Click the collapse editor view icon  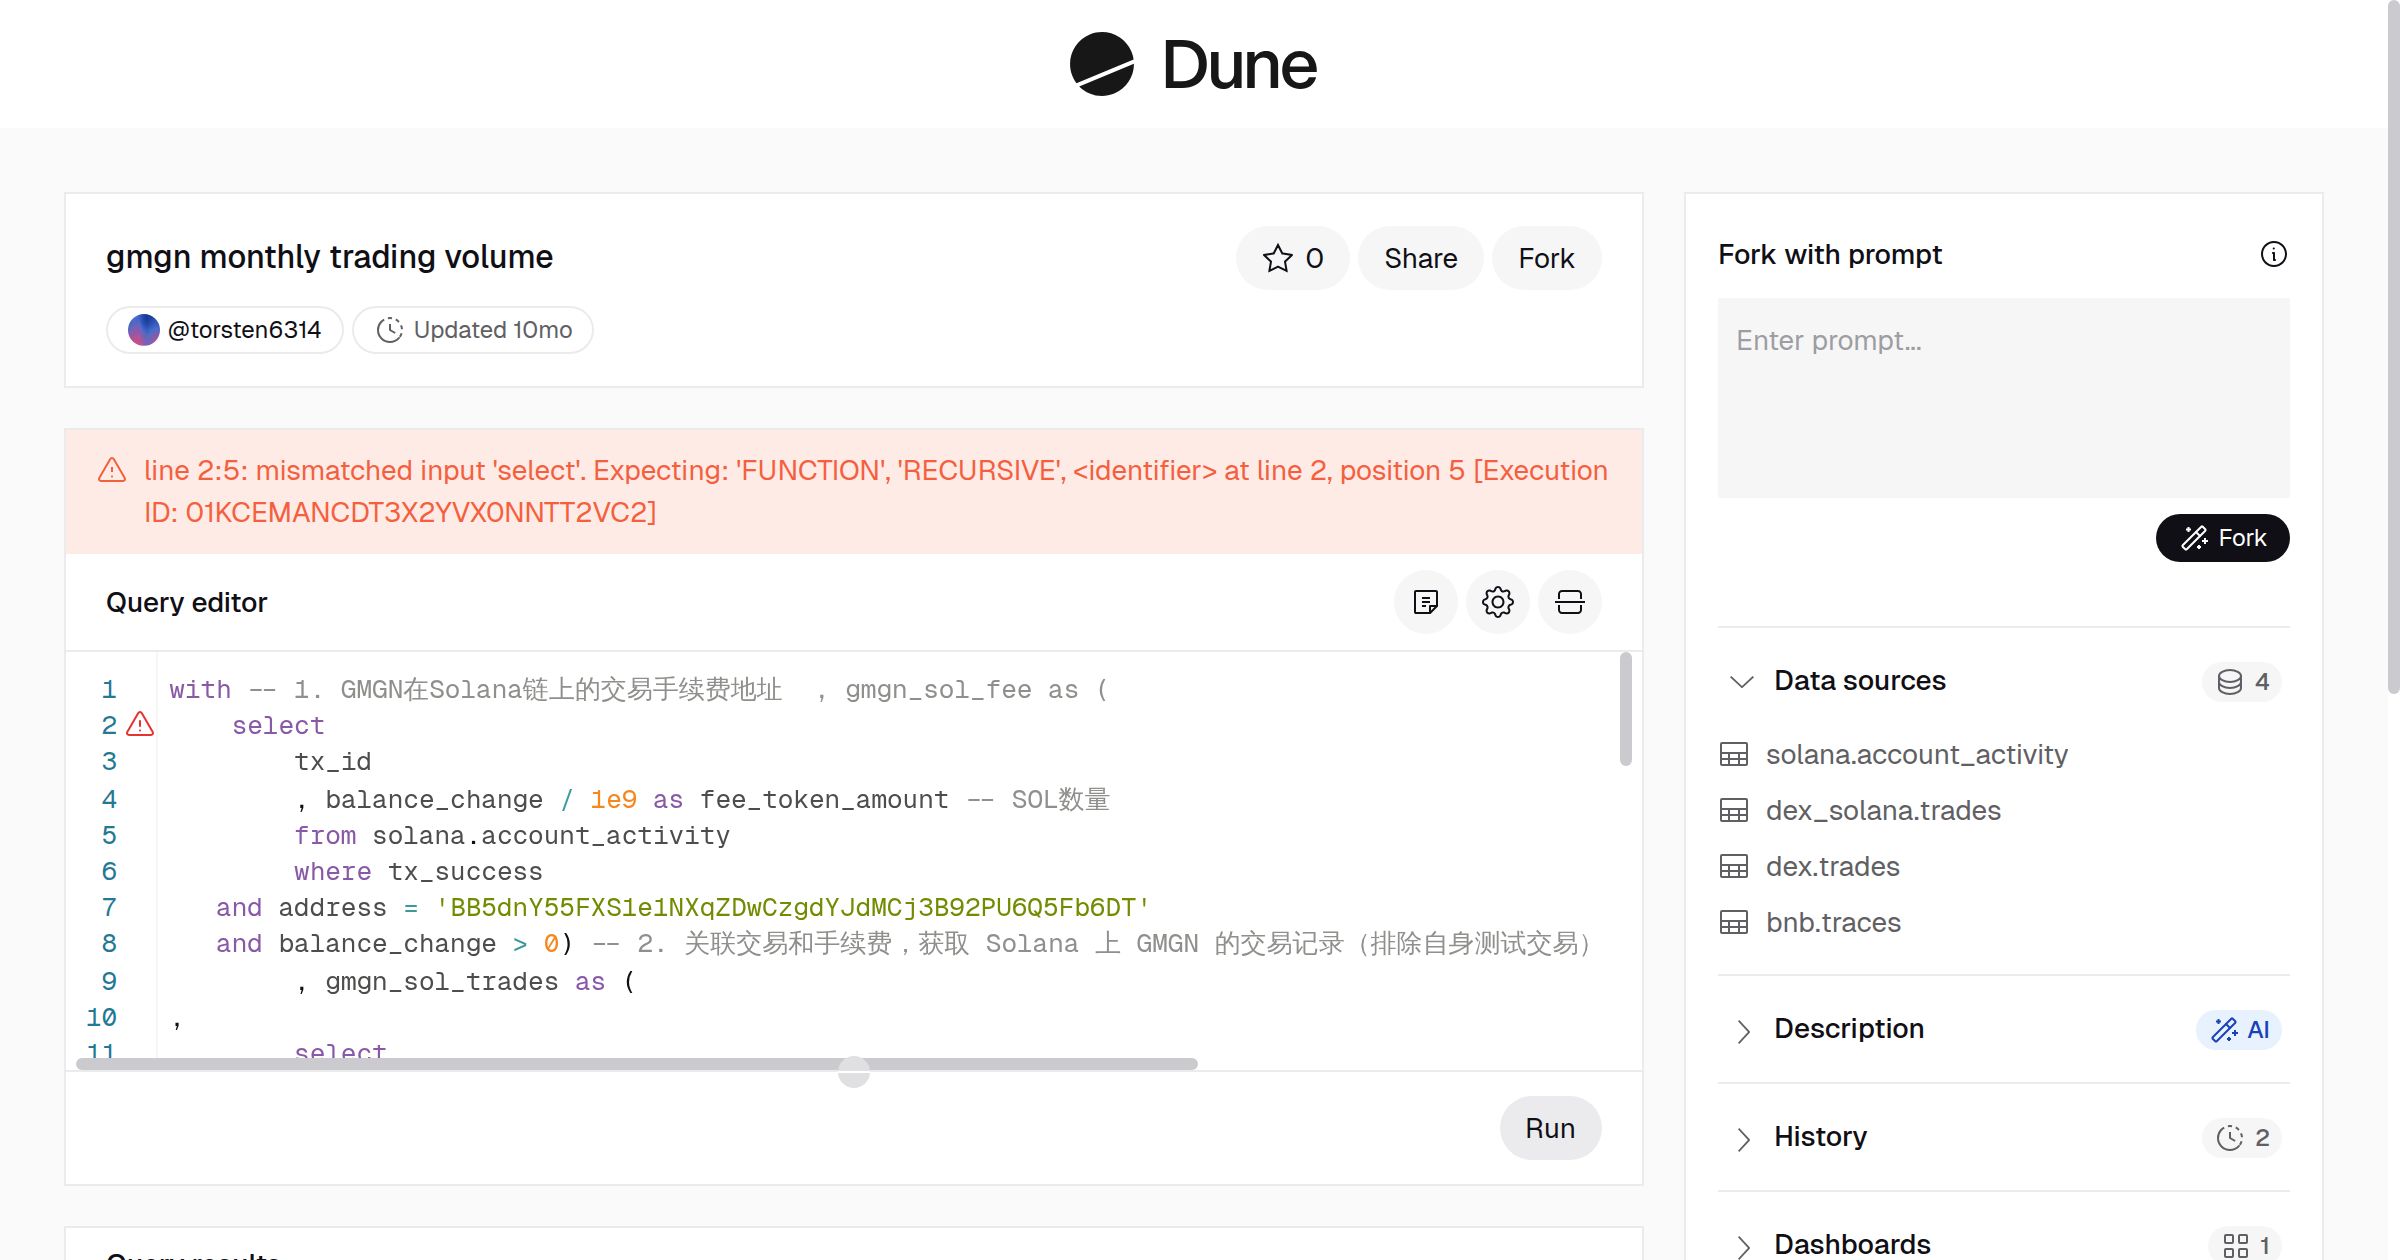[x=1569, y=602]
